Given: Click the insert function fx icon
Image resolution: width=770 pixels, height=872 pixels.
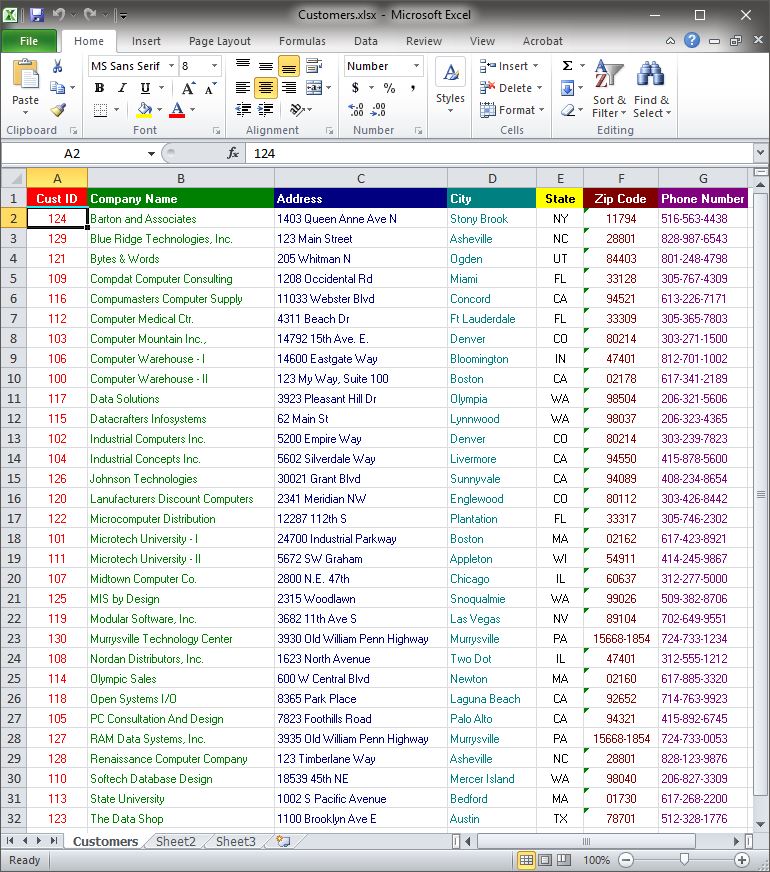Looking at the screenshot, I should pyautogui.click(x=233, y=153).
